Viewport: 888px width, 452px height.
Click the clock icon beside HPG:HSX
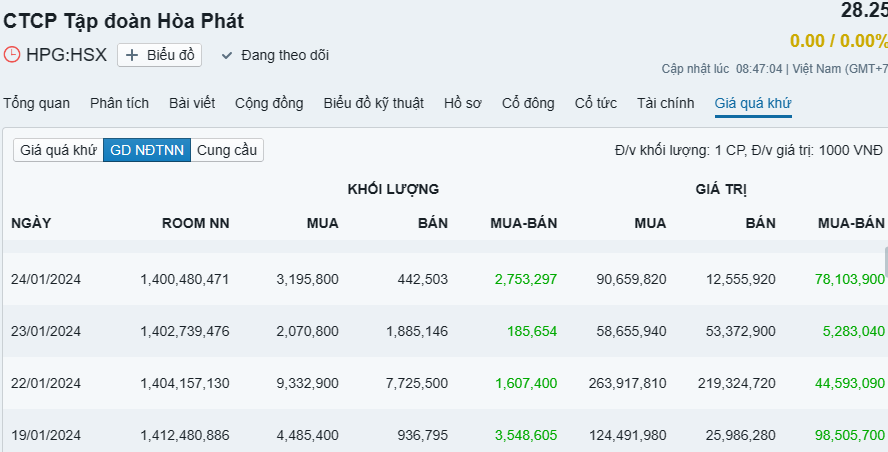(12, 55)
